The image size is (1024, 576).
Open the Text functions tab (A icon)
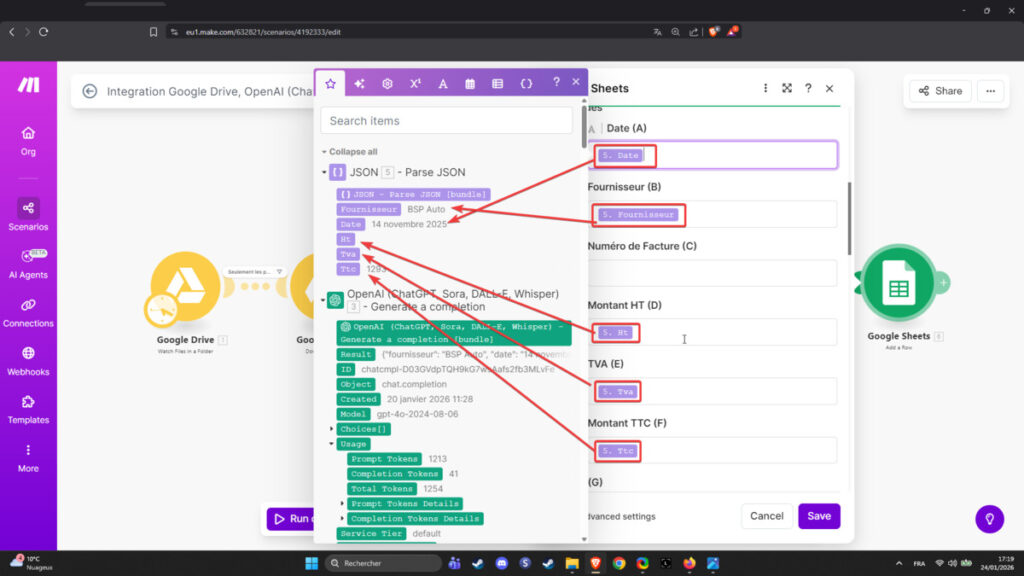click(x=443, y=84)
